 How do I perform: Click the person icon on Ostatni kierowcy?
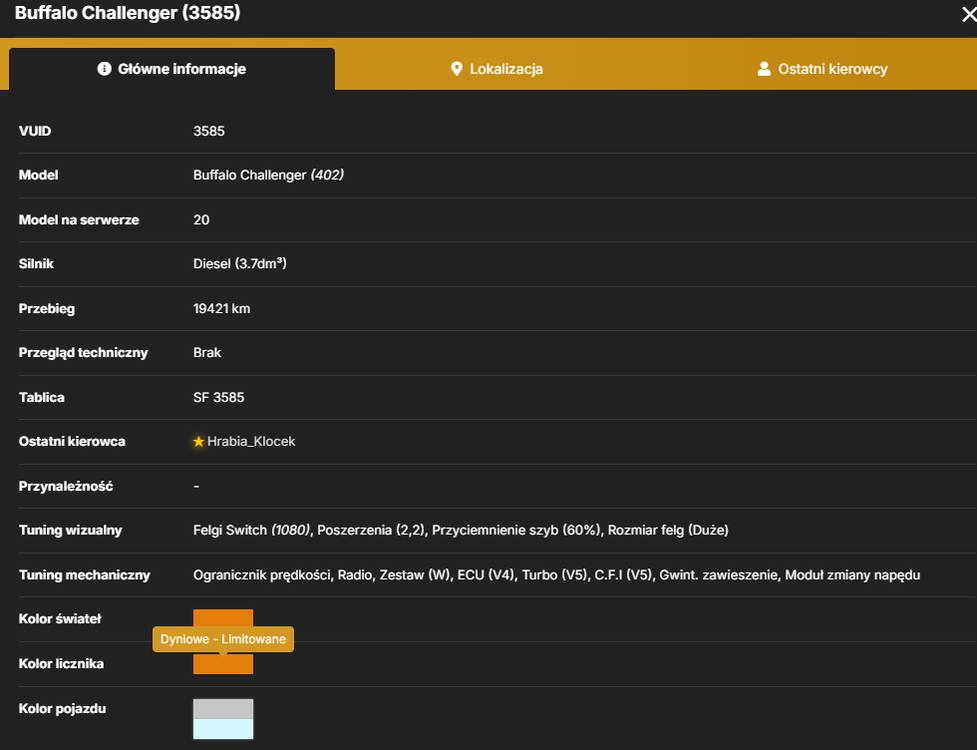(x=764, y=69)
